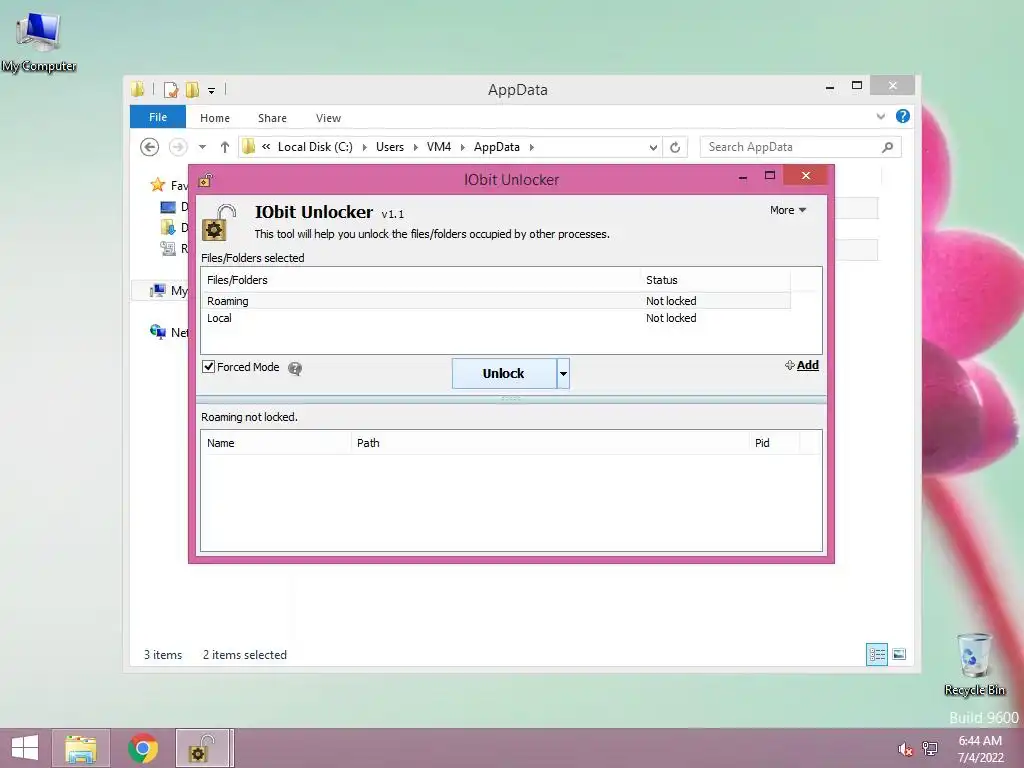The width and height of the screenshot is (1024, 768).
Task: Select the Roaming row in files list
Action: coord(495,301)
